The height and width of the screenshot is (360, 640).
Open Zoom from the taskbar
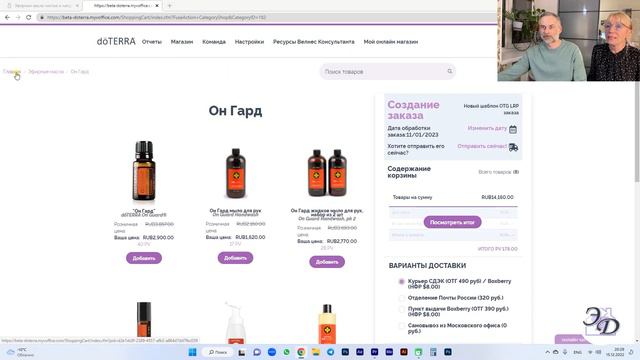point(272,352)
